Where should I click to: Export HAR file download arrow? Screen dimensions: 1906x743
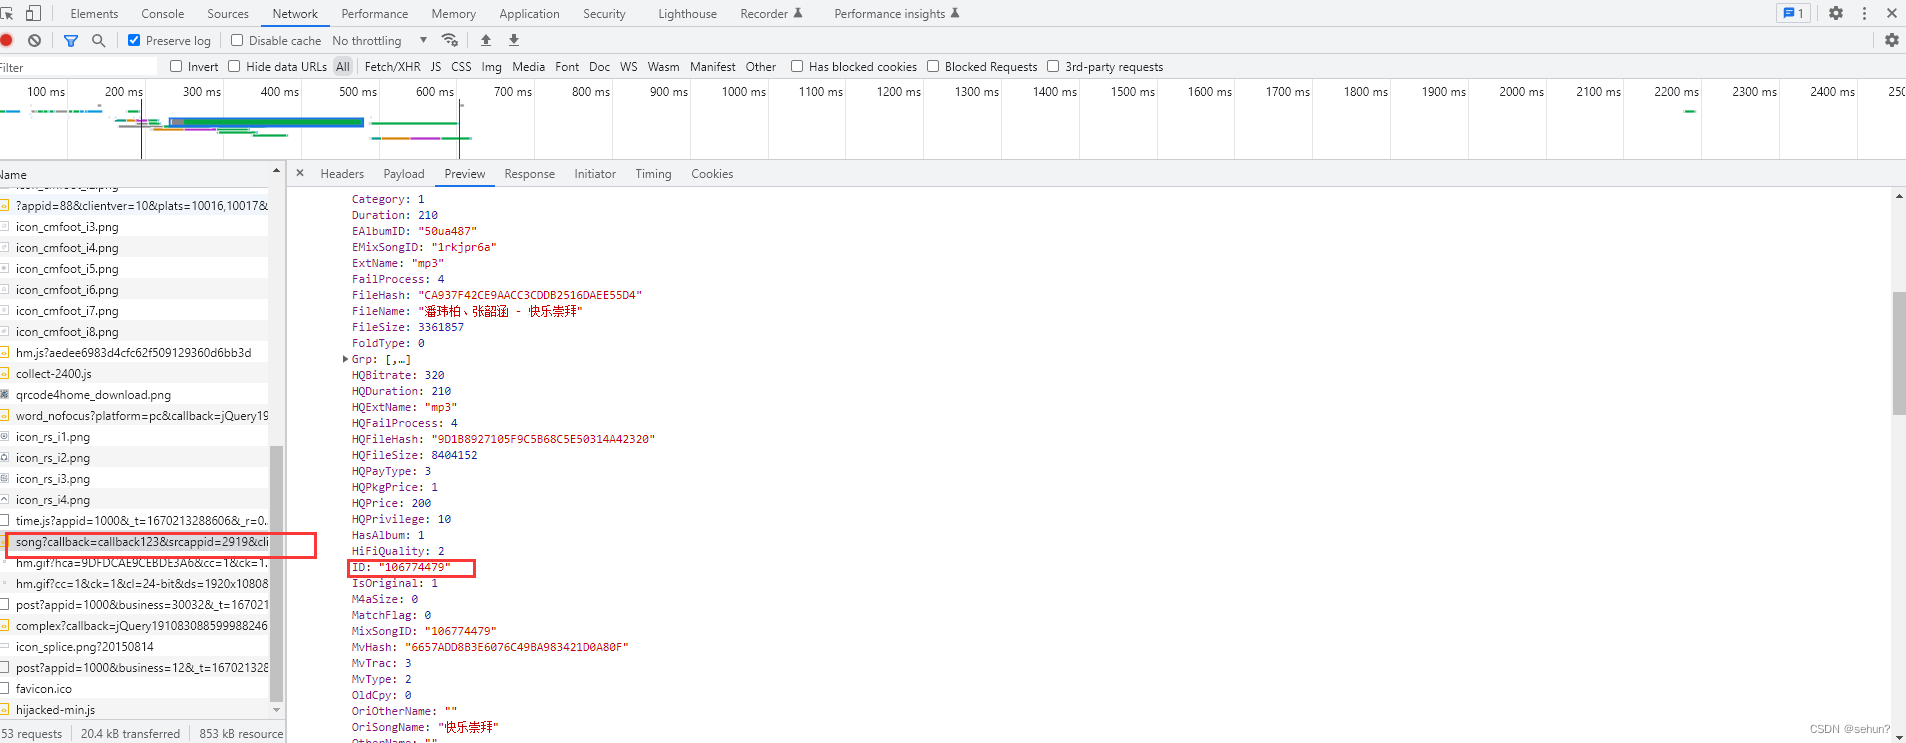point(514,40)
